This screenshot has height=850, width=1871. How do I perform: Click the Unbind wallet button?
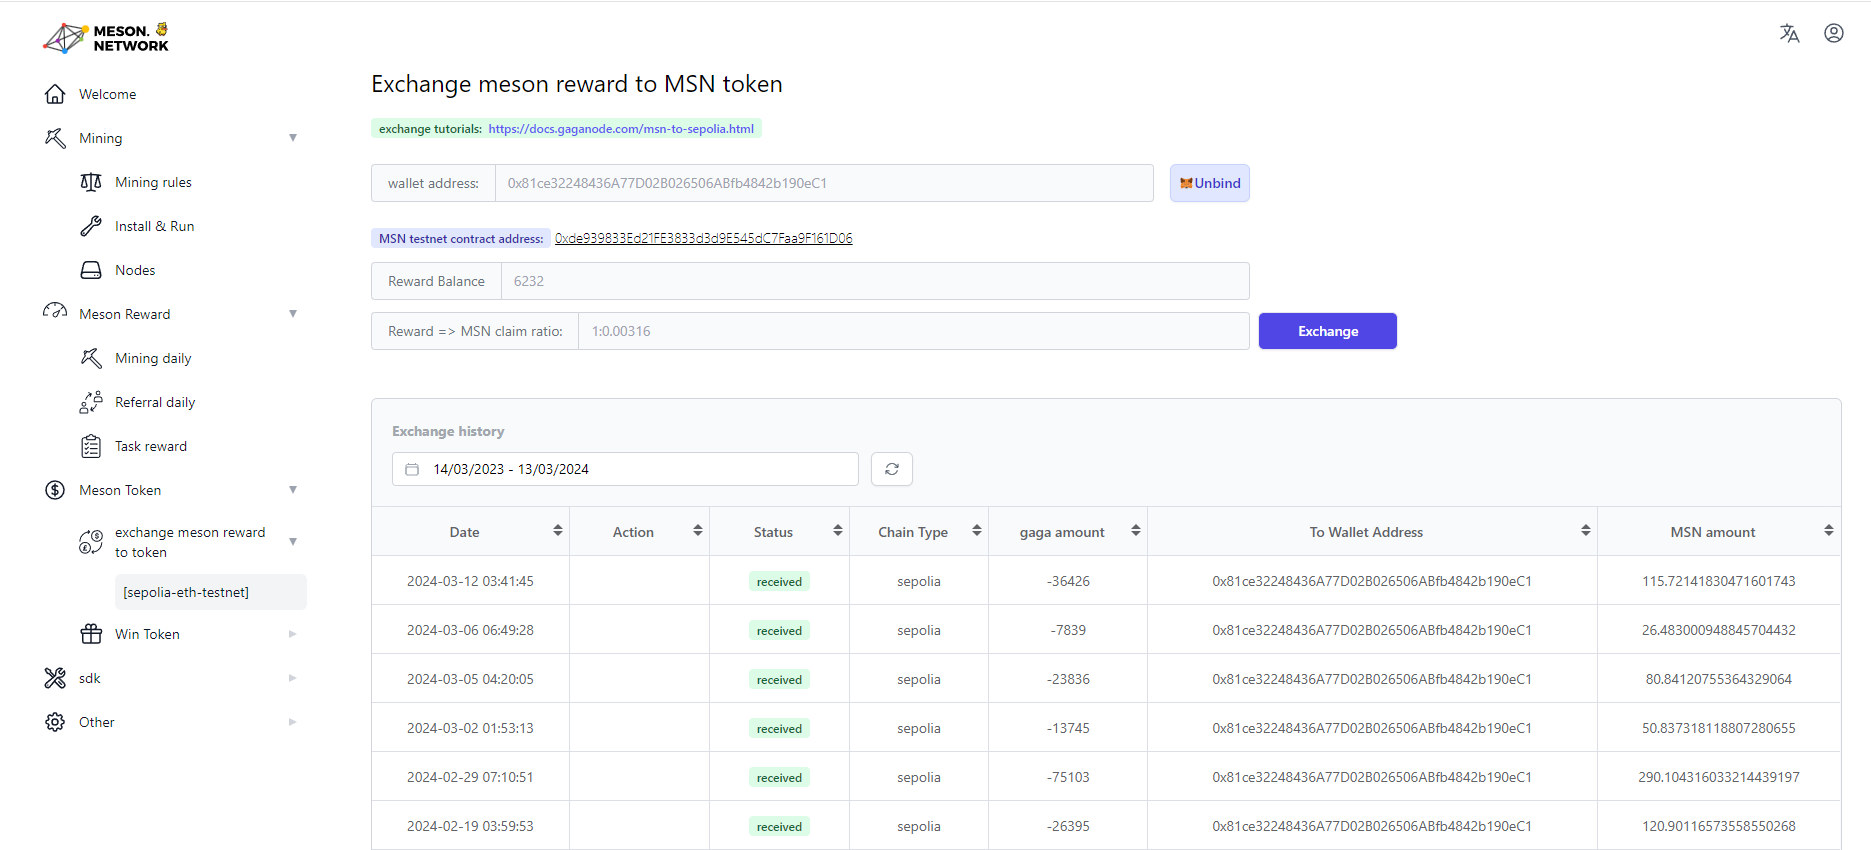click(x=1210, y=183)
